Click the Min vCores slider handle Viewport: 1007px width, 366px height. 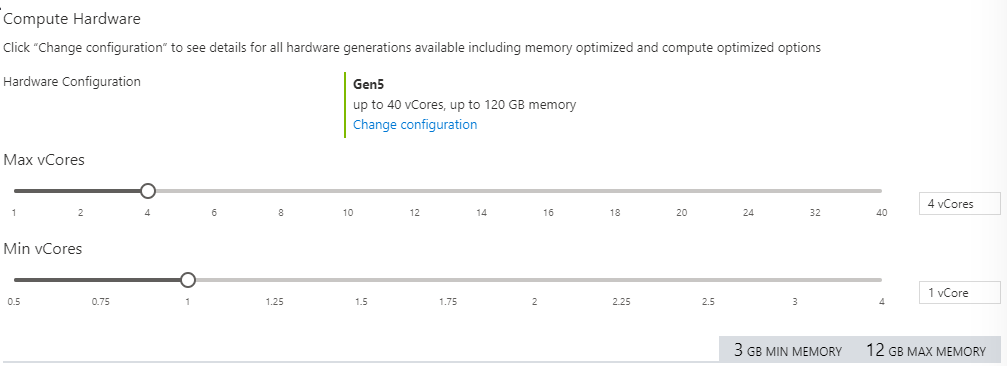tap(188, 280)
